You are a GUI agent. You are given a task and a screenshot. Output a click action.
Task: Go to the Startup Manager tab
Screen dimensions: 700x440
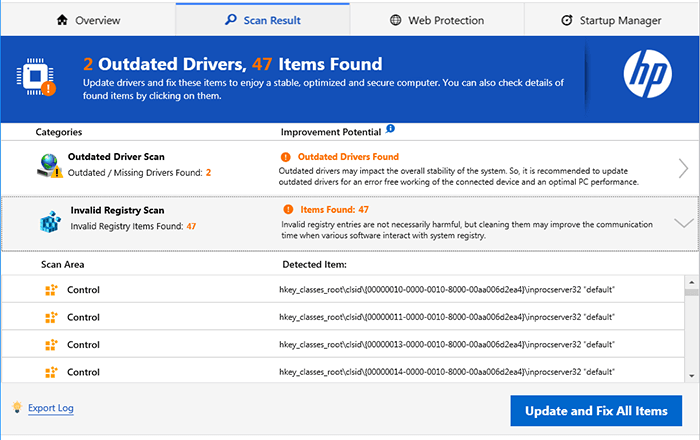tap(612, 20)
